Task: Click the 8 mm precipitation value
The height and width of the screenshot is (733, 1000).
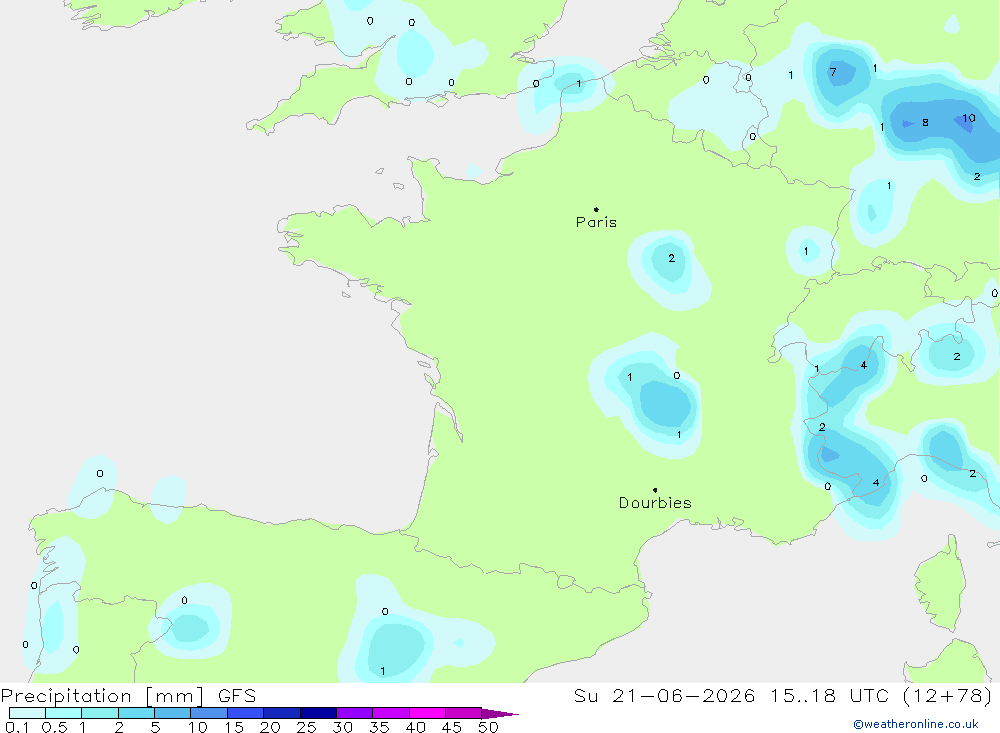Action: tap(925, 122)
